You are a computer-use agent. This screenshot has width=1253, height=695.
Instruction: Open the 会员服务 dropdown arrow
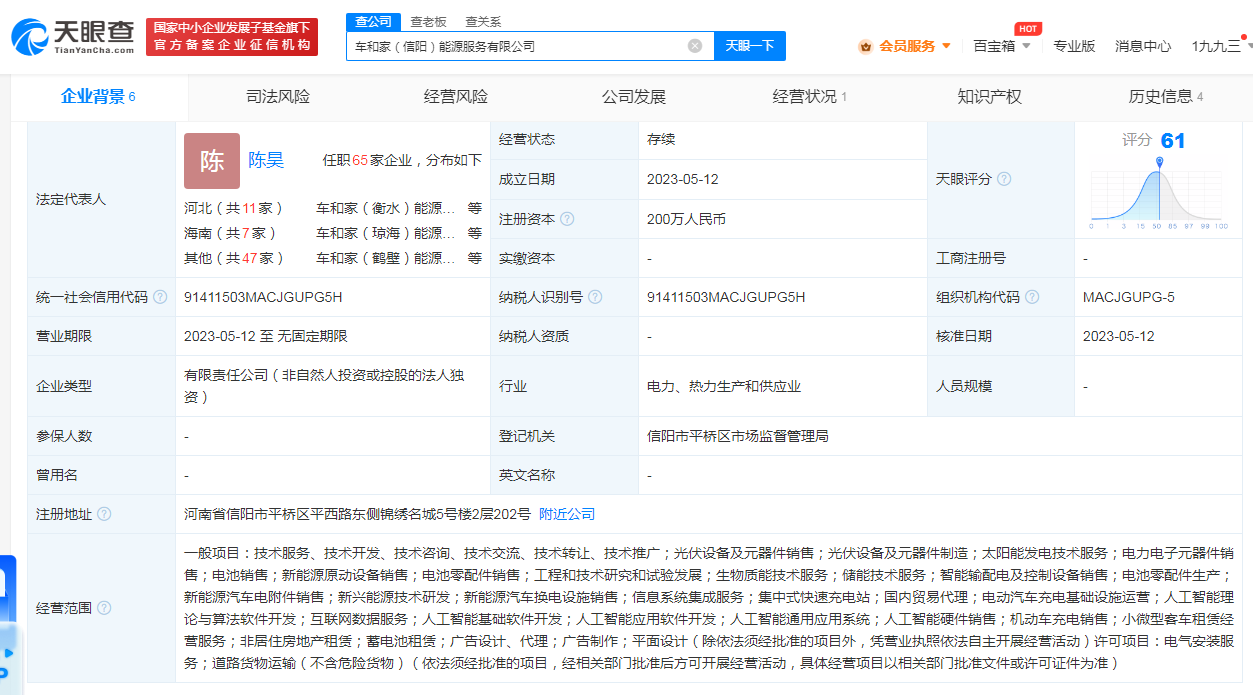(x=946, y=46)
